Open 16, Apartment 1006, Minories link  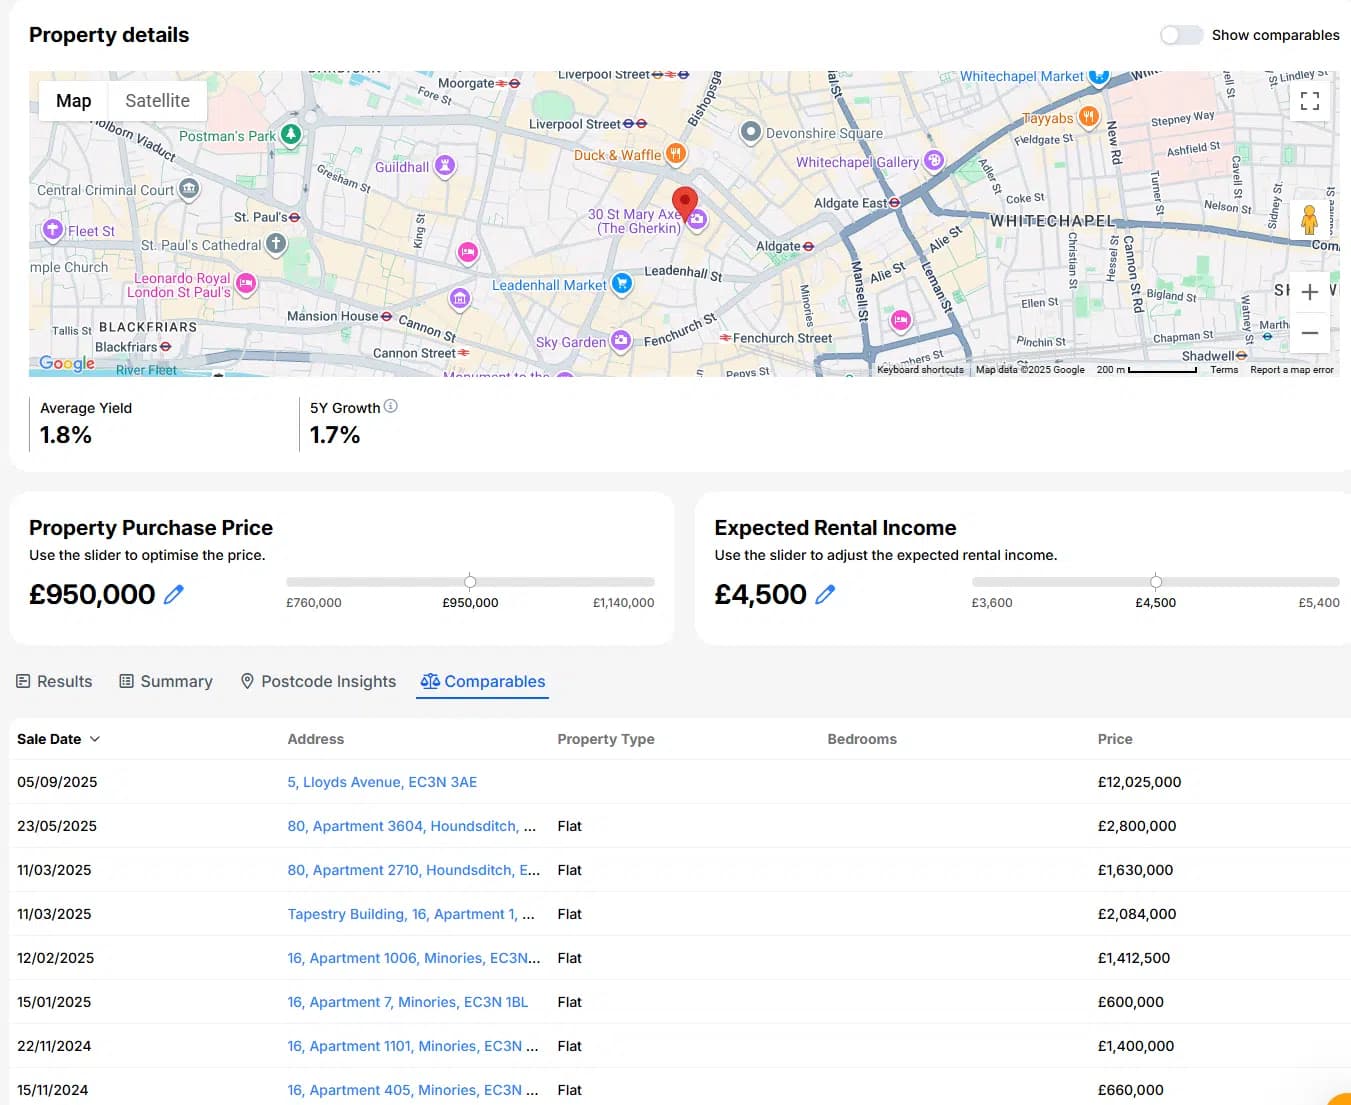(x=414, y=958)
